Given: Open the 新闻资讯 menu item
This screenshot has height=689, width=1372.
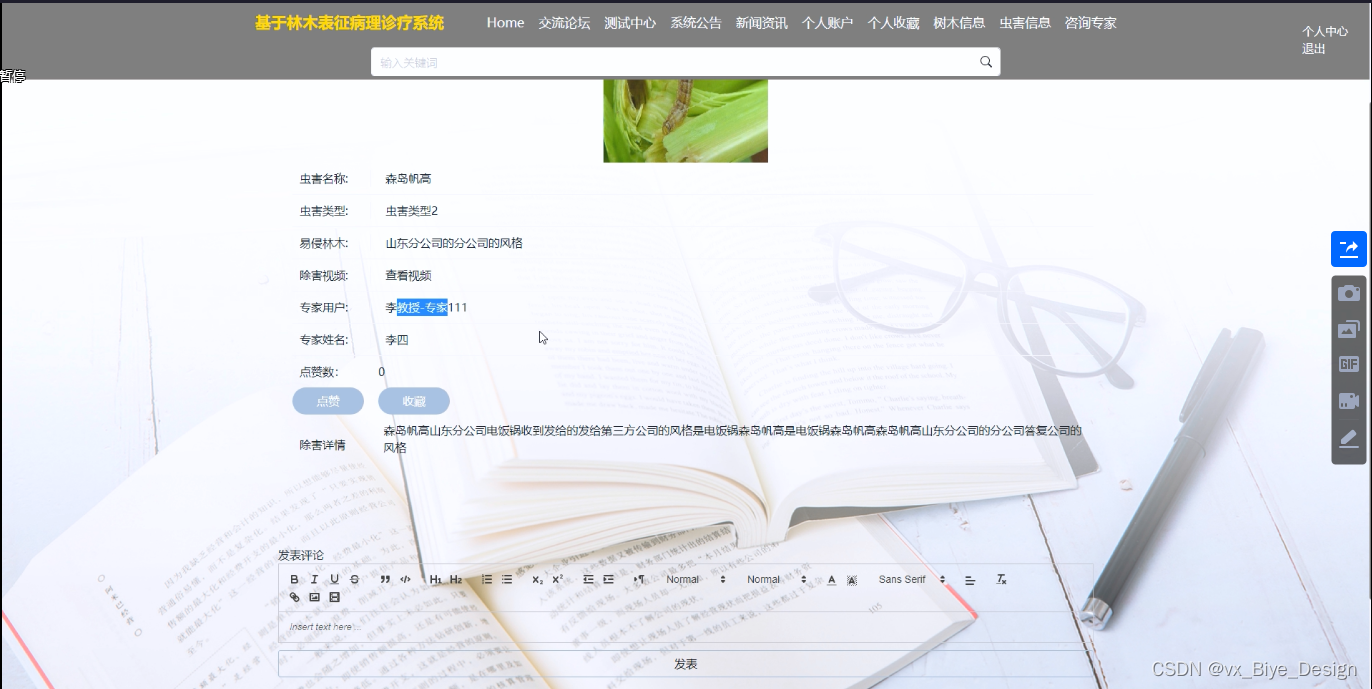Looking at the screenshot, I should tap(762, 23).
